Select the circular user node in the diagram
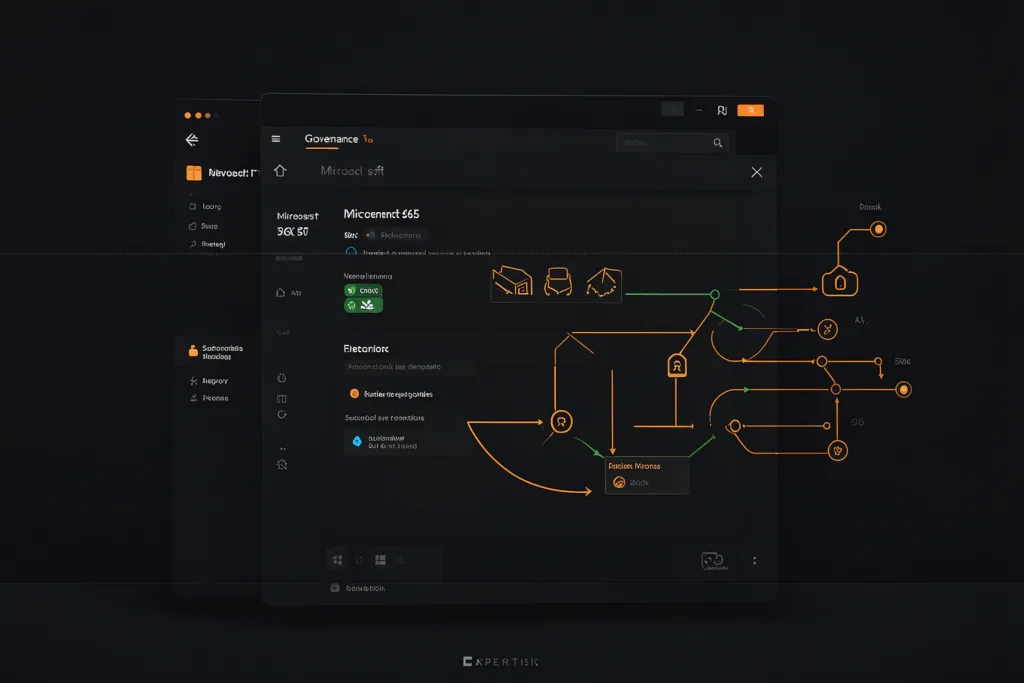1024x683 pixels. (x=561, y=422)
